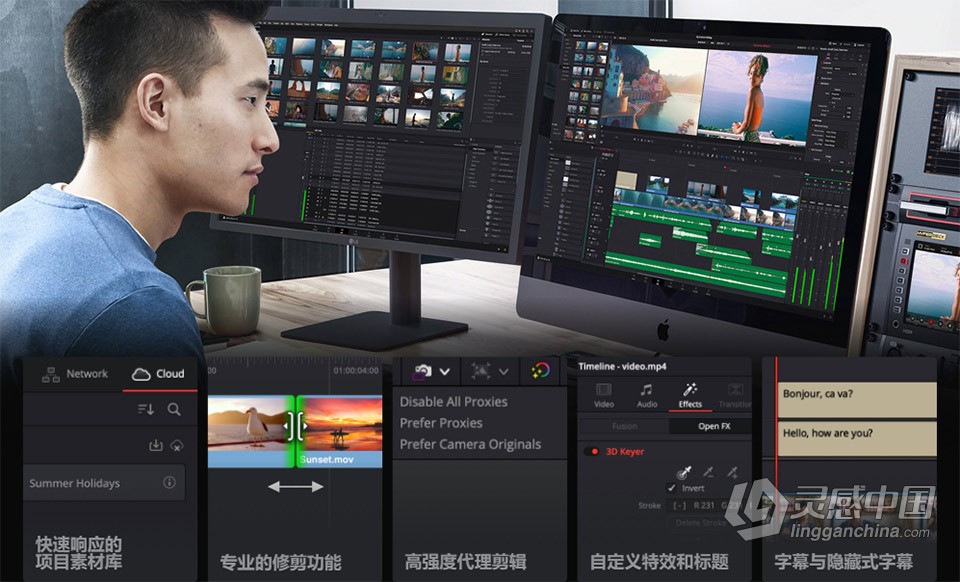Click the sort order icon in the library panel
The width and height of the screenshot is (960, 582).
click(x=147, y=409)
